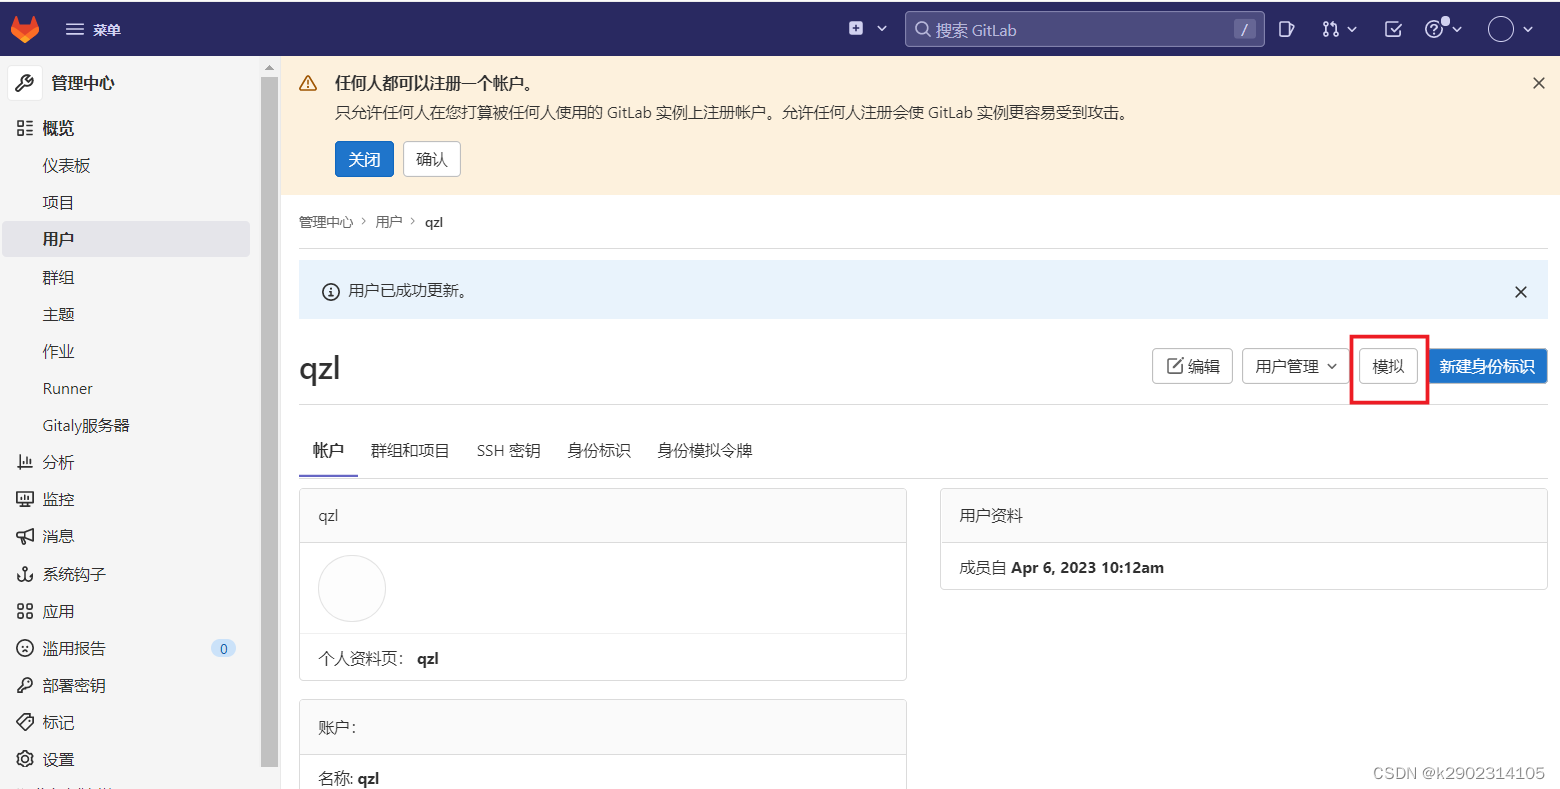Click the 监控 monitor icon
The height and width of the screenshot is (789, 1560).
(x=25, y=499)
